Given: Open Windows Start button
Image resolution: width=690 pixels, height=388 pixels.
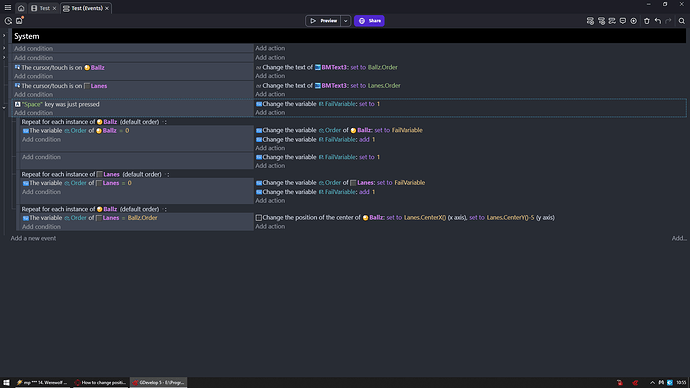Looking at the screenshot, I should pyautogui.click(x=6, y=382).
